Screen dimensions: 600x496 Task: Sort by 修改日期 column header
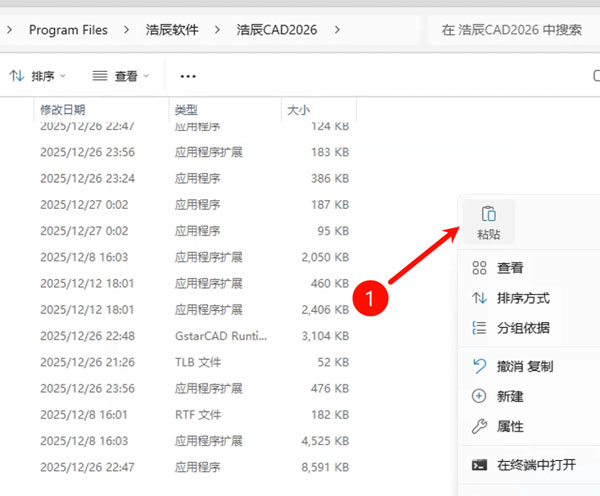tap(101, 110)
